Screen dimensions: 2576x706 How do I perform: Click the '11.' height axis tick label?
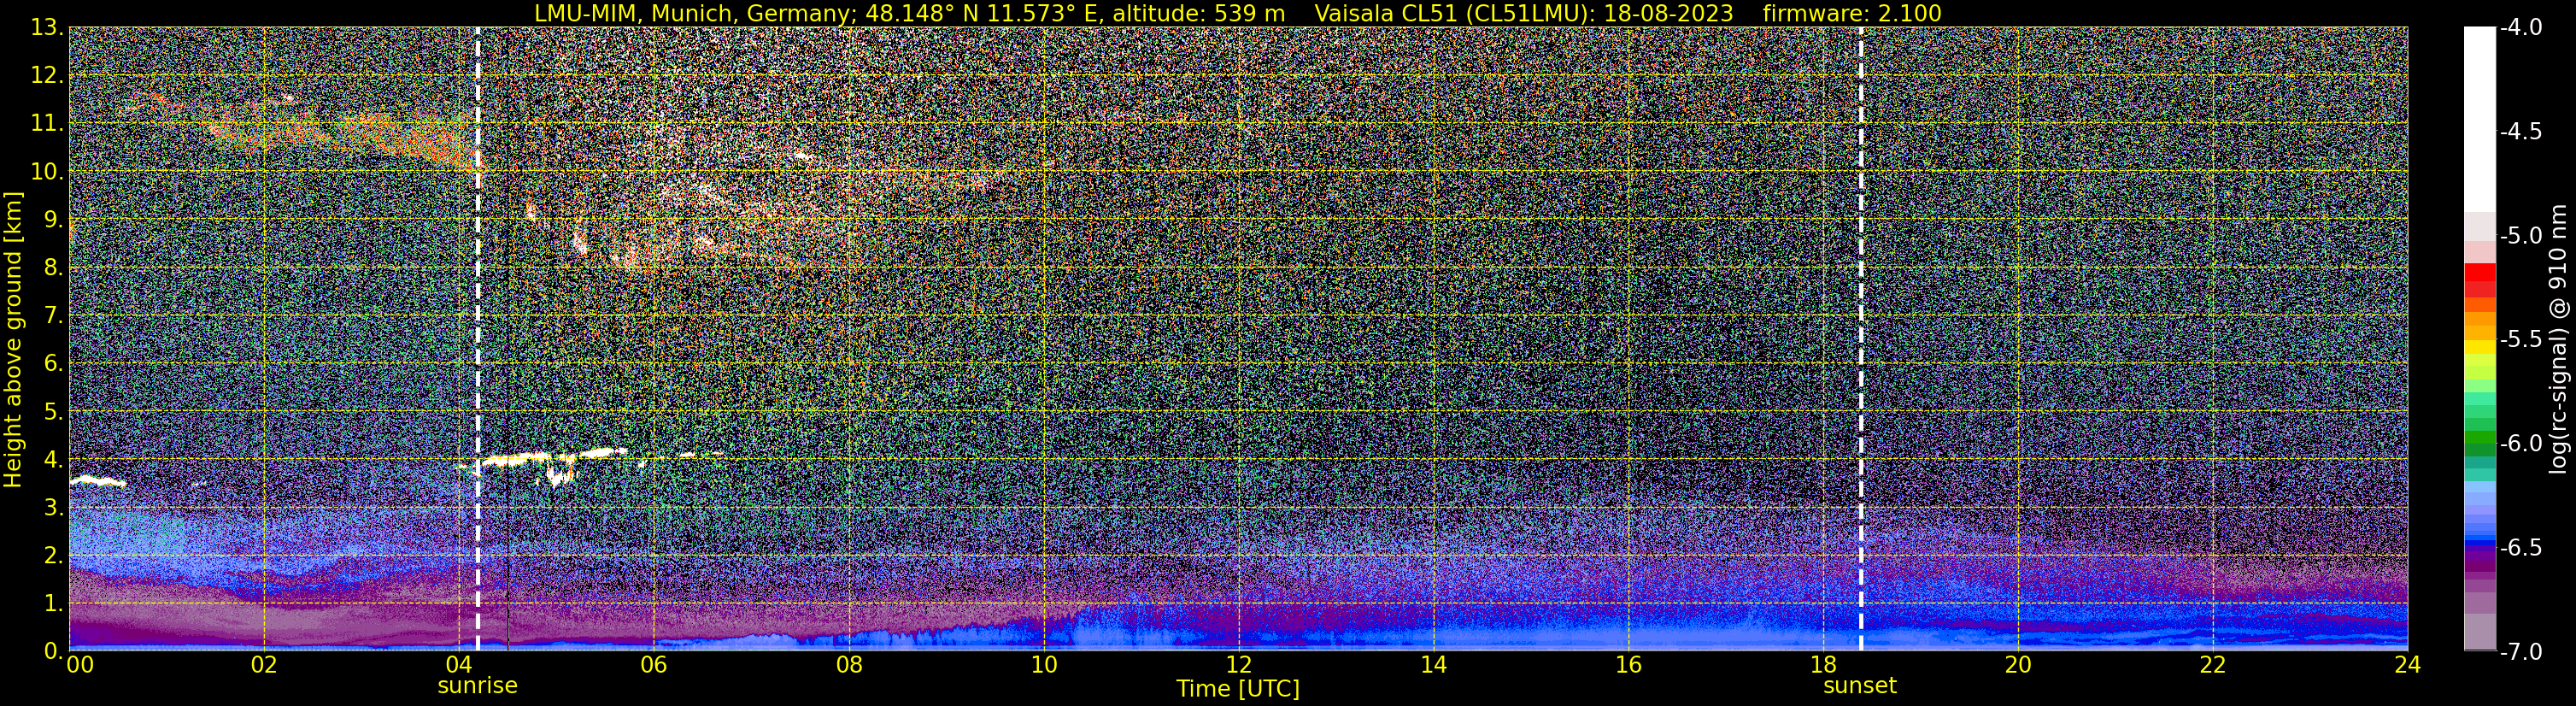tap(47, 124)
